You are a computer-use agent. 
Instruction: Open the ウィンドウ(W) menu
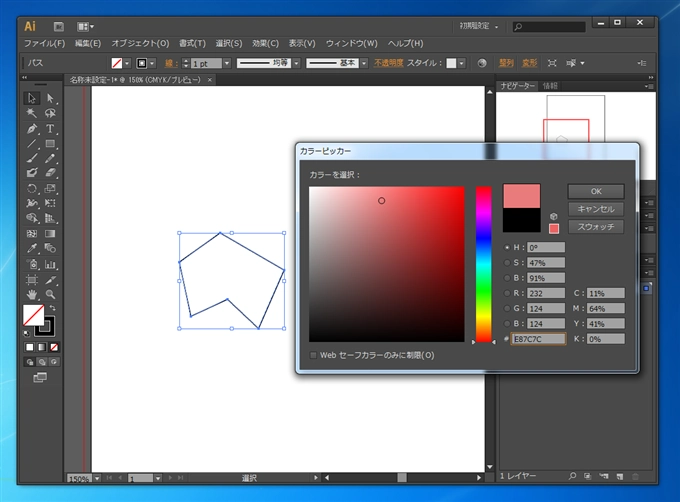click(x=351, y=43)
